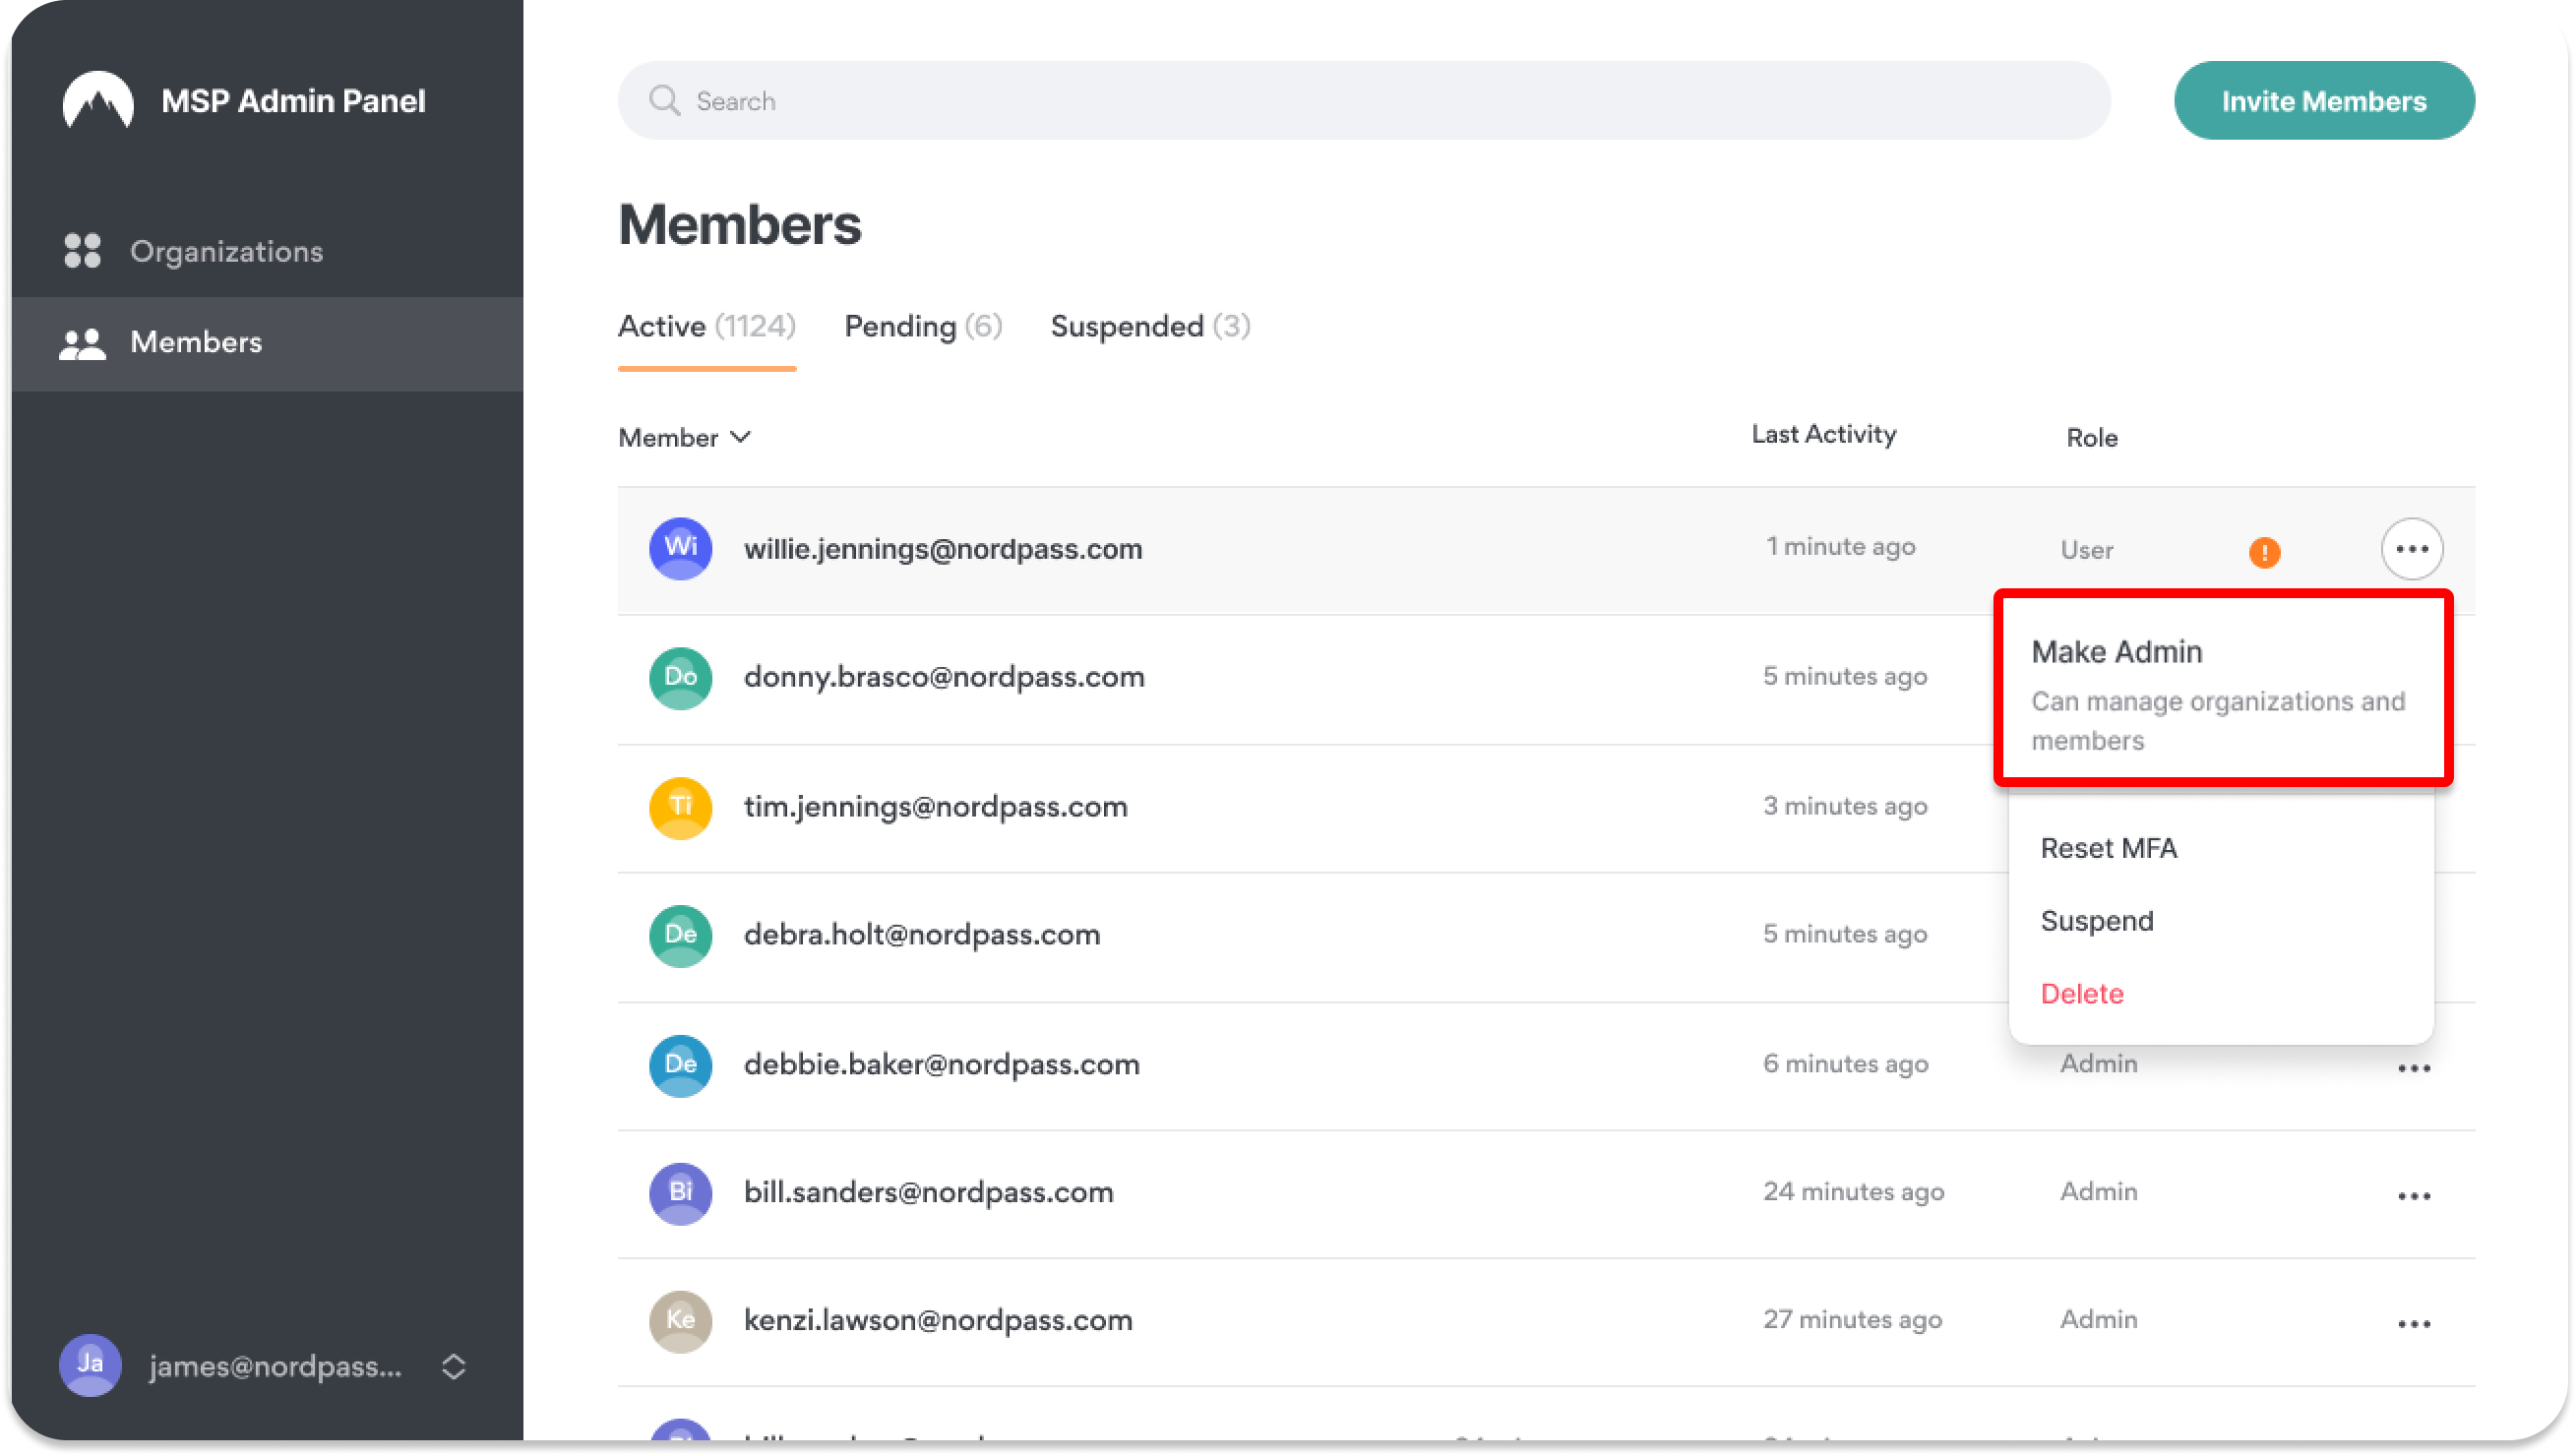Click the Invite Members button
The height and width of the screenshot is (1456, 2576).
pyautogui.click(x=2324, y=100)
